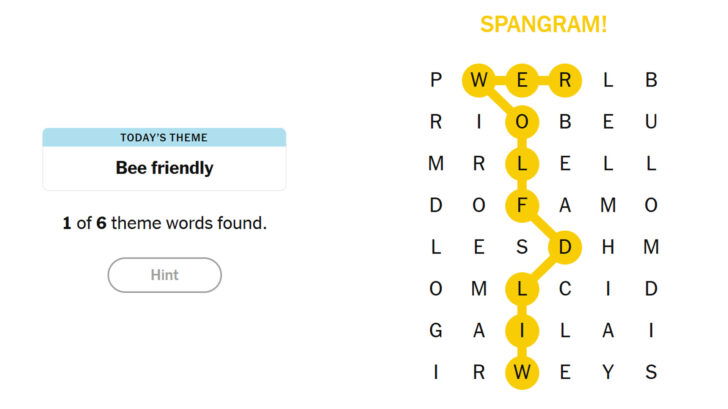Click the highlighted D in the spangram
The width and height of the screenshot is (728, 409).
click(x=565, y=247)
